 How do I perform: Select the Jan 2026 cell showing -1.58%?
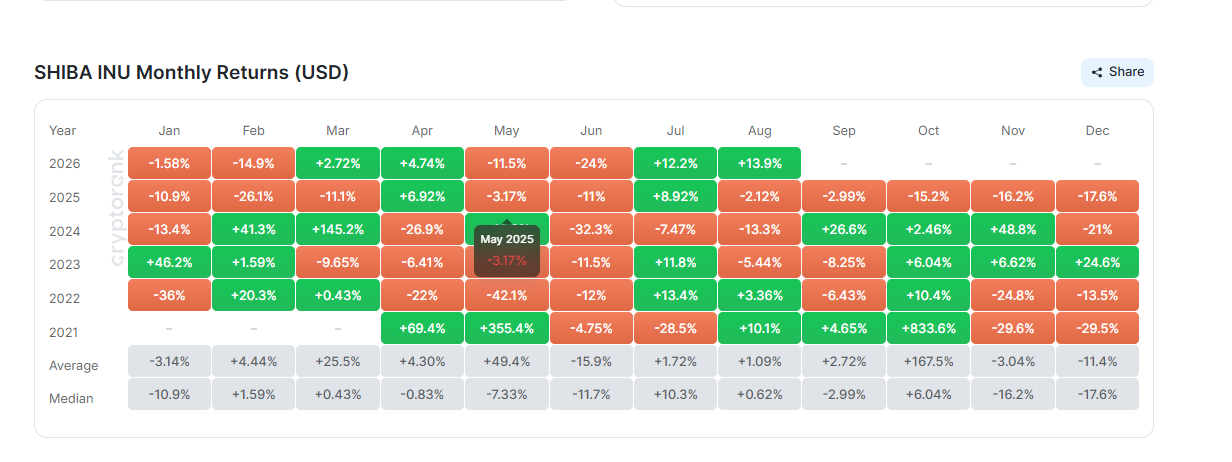[169, 164]
